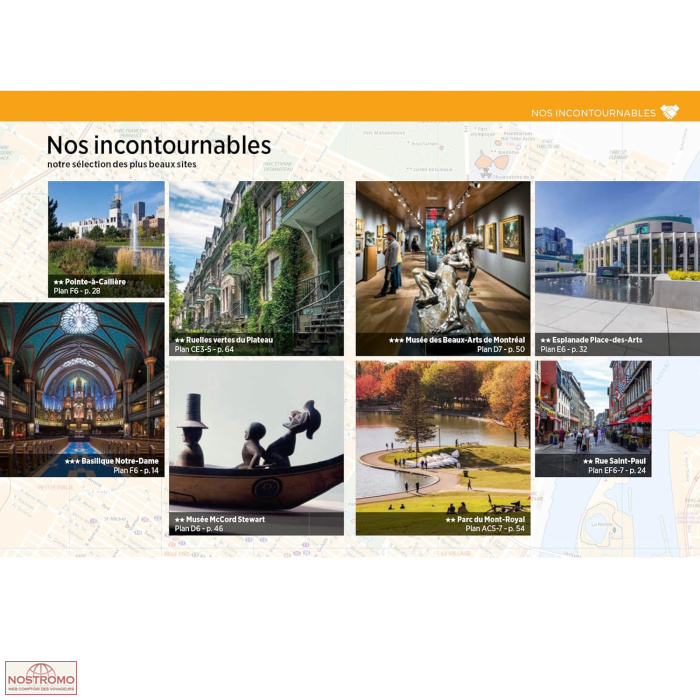Screen dimensions: 700x700
Task: Click the NOS INCONTOURNABLES banner label
Action: pos(593,113)
